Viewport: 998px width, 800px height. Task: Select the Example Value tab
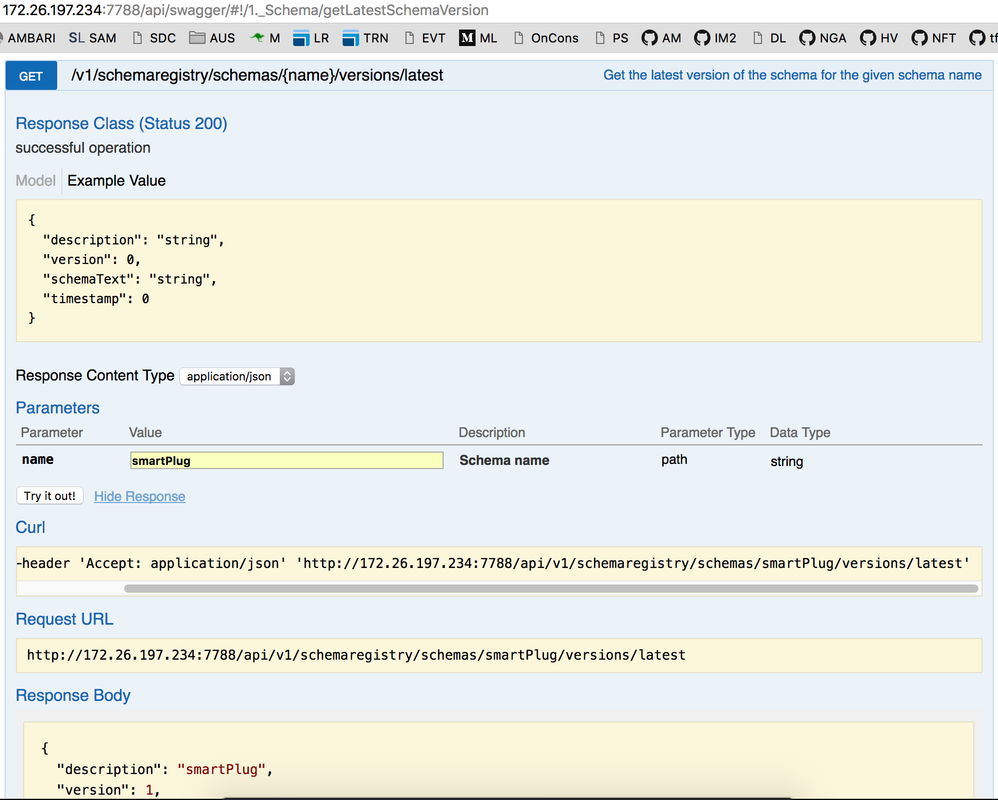point(116,181)
